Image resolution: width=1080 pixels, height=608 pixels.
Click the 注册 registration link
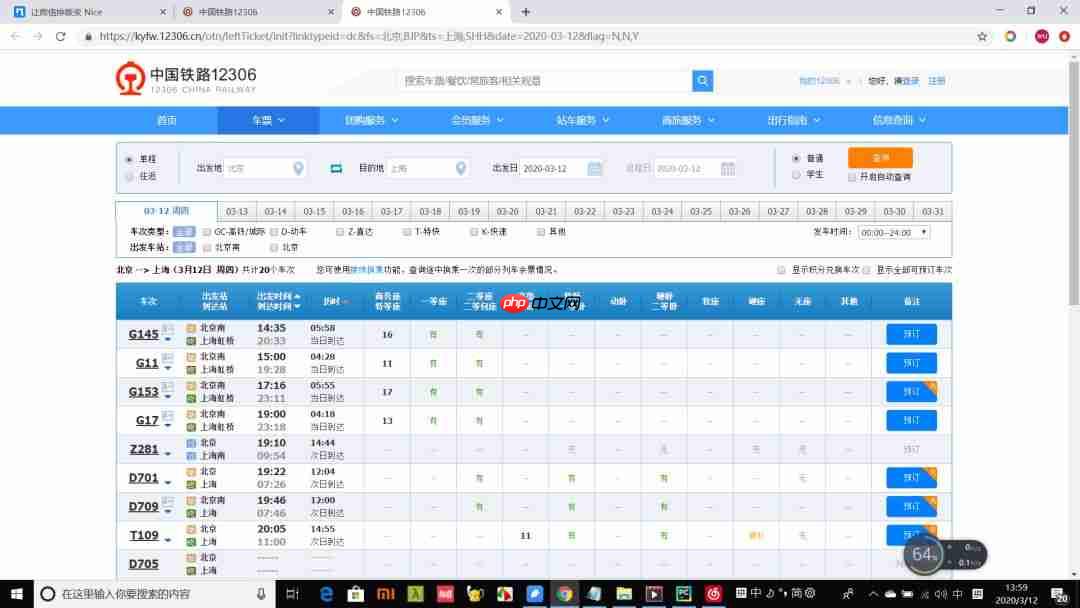tap(938, 80)
